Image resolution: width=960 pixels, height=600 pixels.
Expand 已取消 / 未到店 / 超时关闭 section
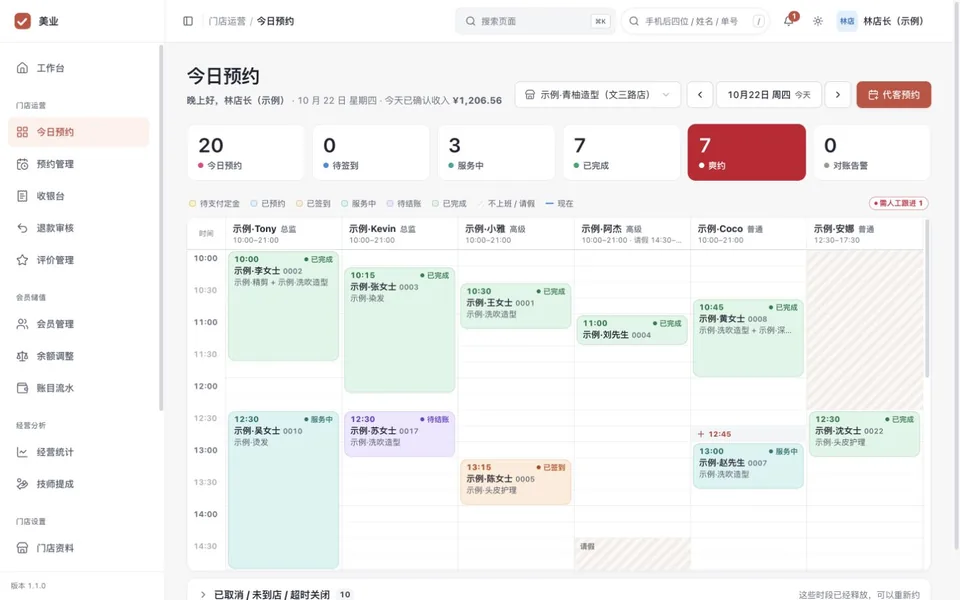[x=203, y=594]
